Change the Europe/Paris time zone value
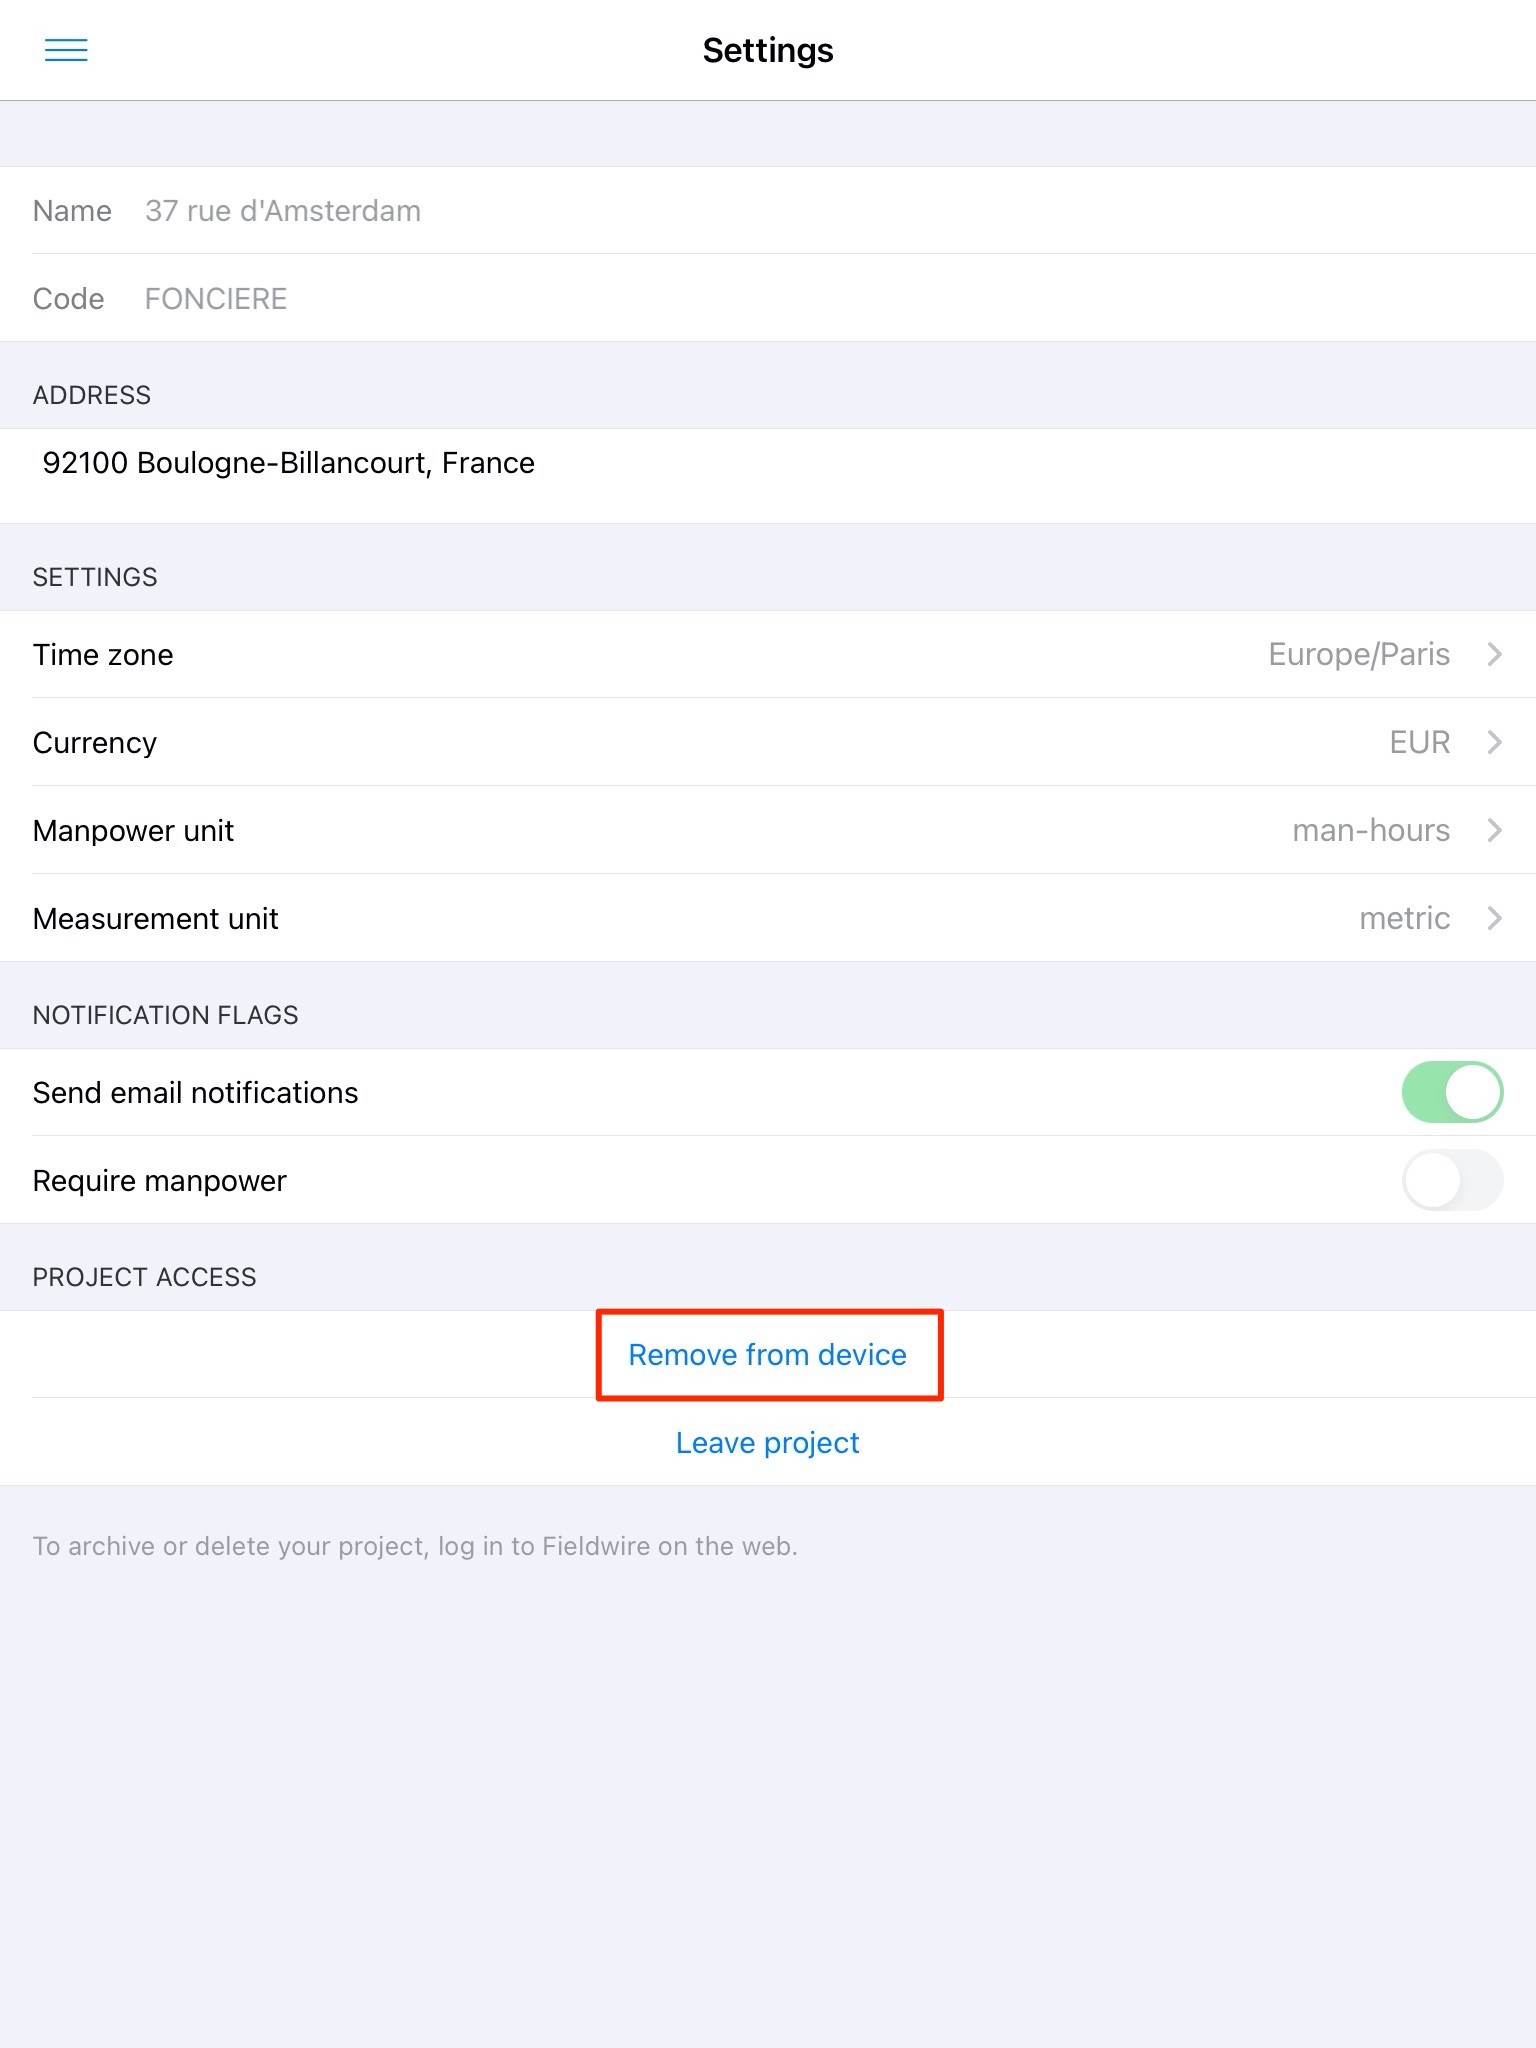The height and width of the screenshot is (2048, 1536). pyautogui.click(x=1358, y=655)
